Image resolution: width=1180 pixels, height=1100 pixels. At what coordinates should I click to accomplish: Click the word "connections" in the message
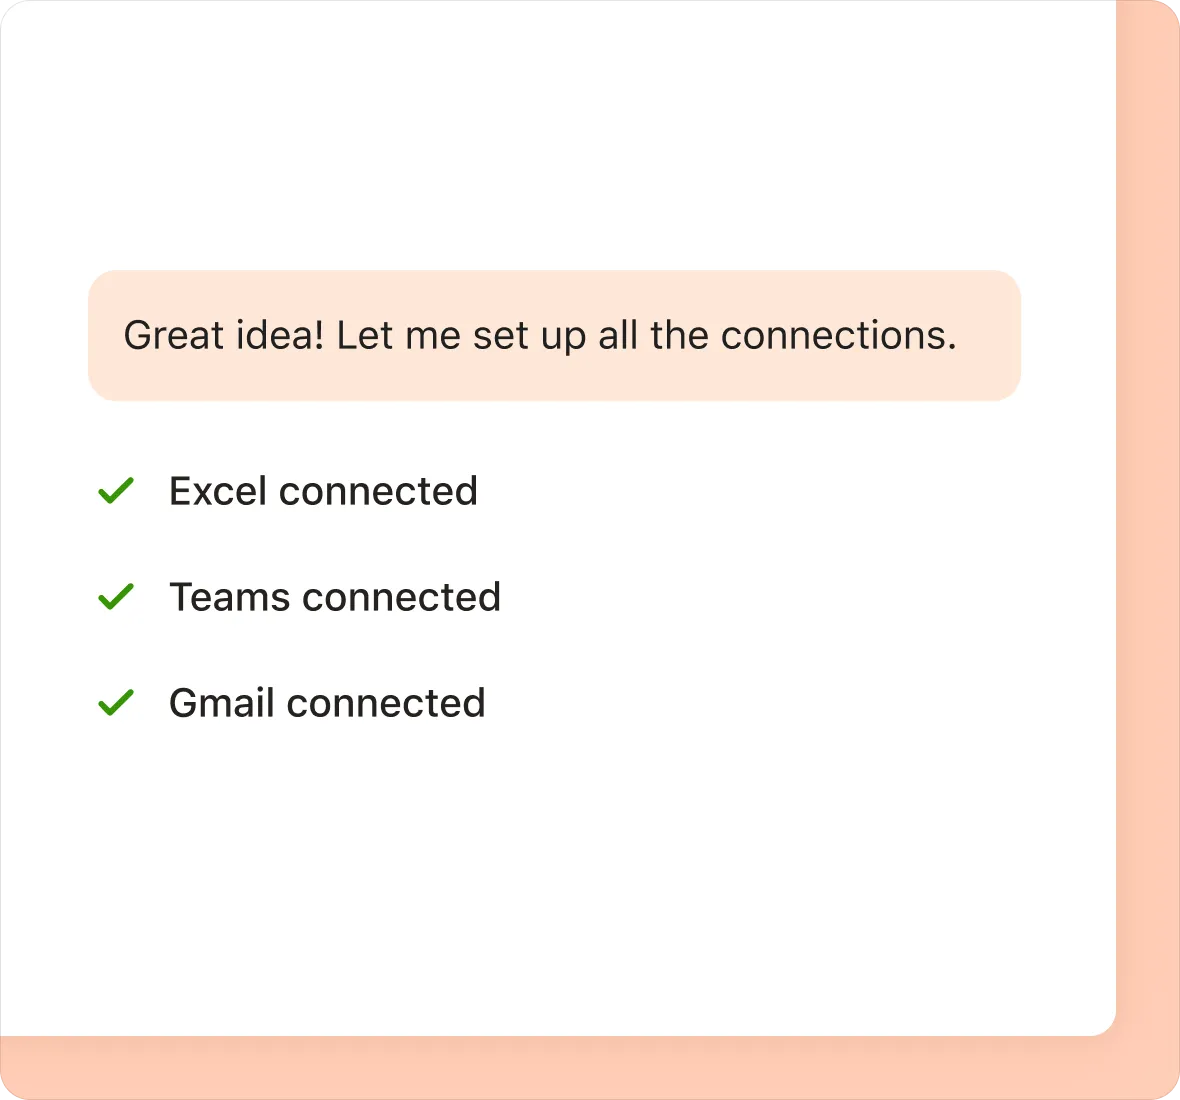pos(838,336)
